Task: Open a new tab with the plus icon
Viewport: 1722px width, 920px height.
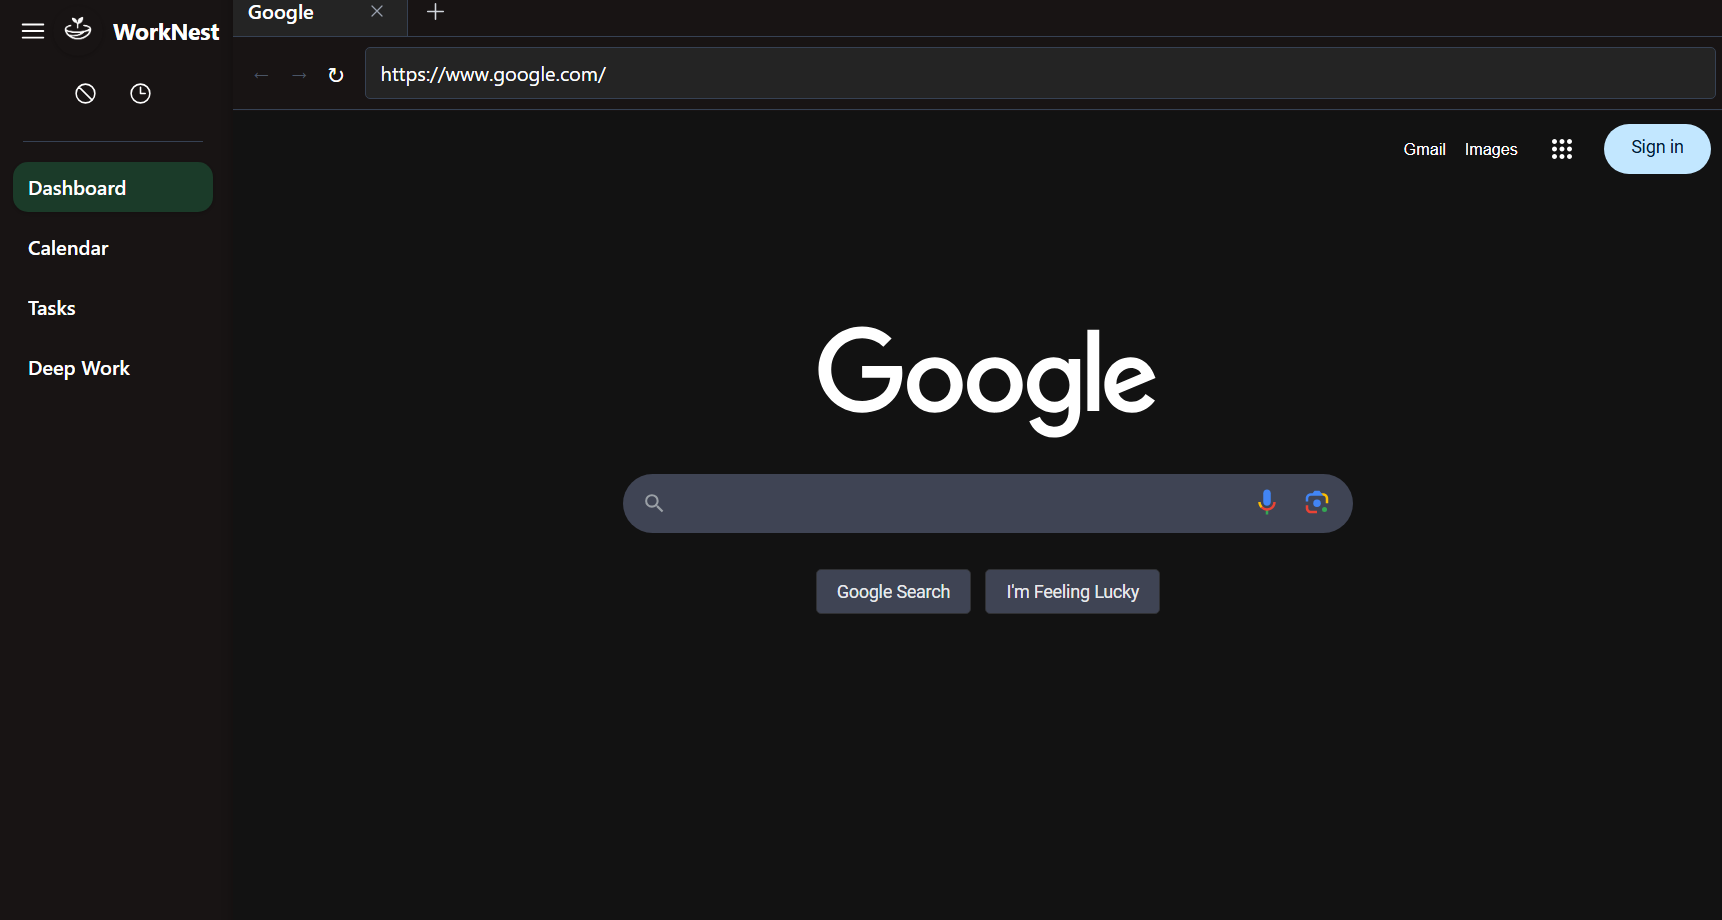Action: [x=435, y=12]
